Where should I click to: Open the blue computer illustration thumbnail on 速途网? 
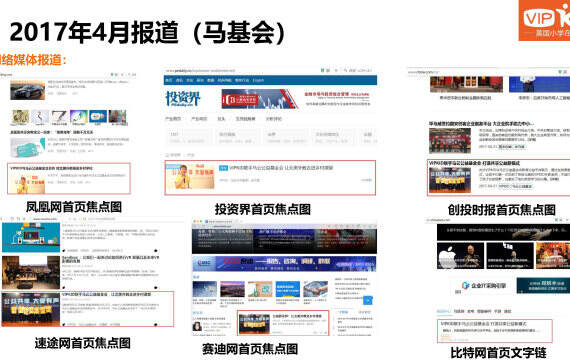click(31, 237)
